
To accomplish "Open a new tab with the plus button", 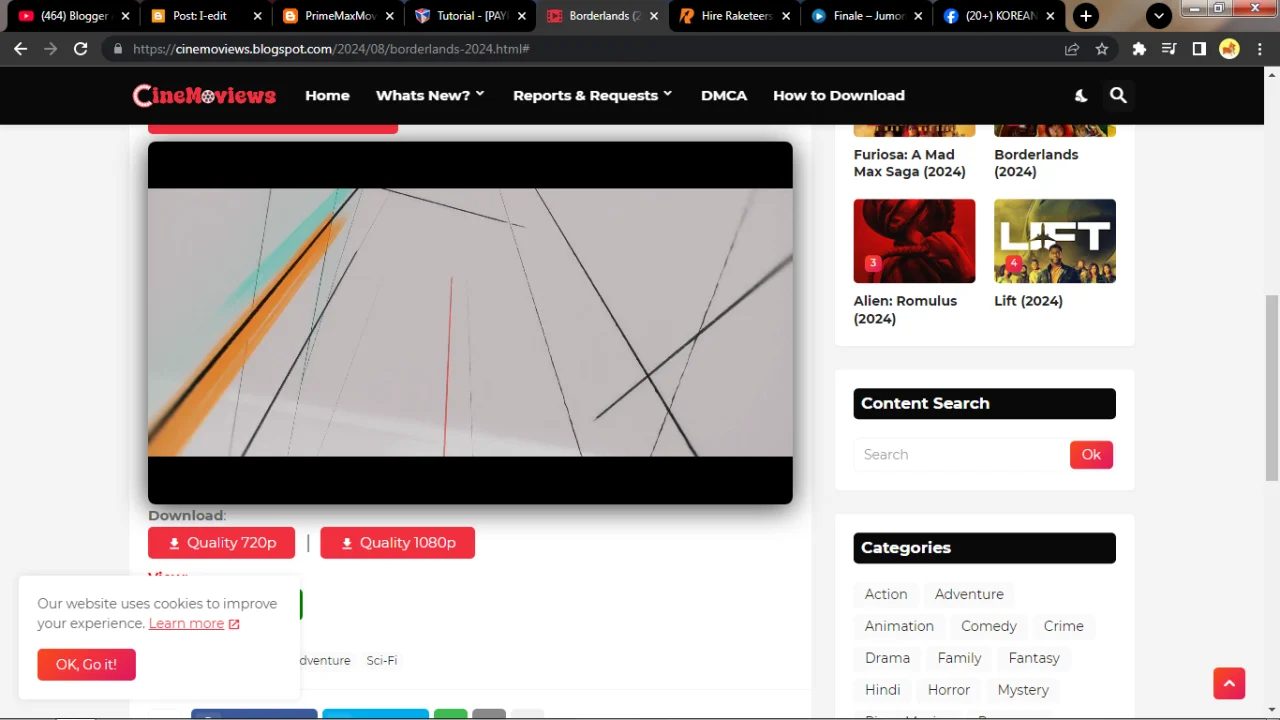I will pos(1086,16).
